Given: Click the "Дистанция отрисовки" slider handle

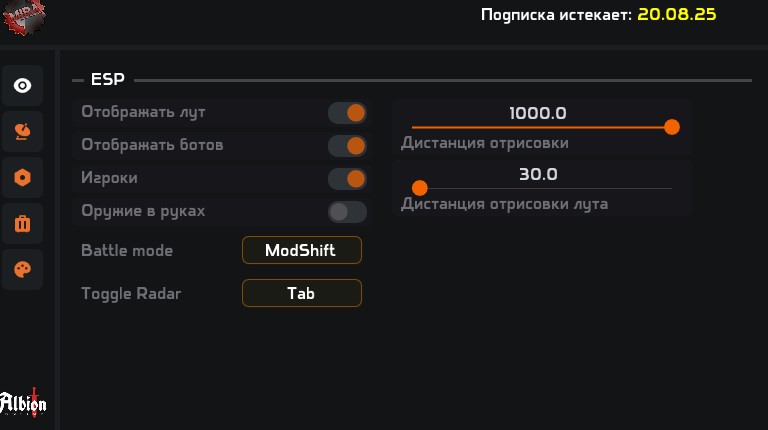Looking at the screenshot, I should coord(672,127).
